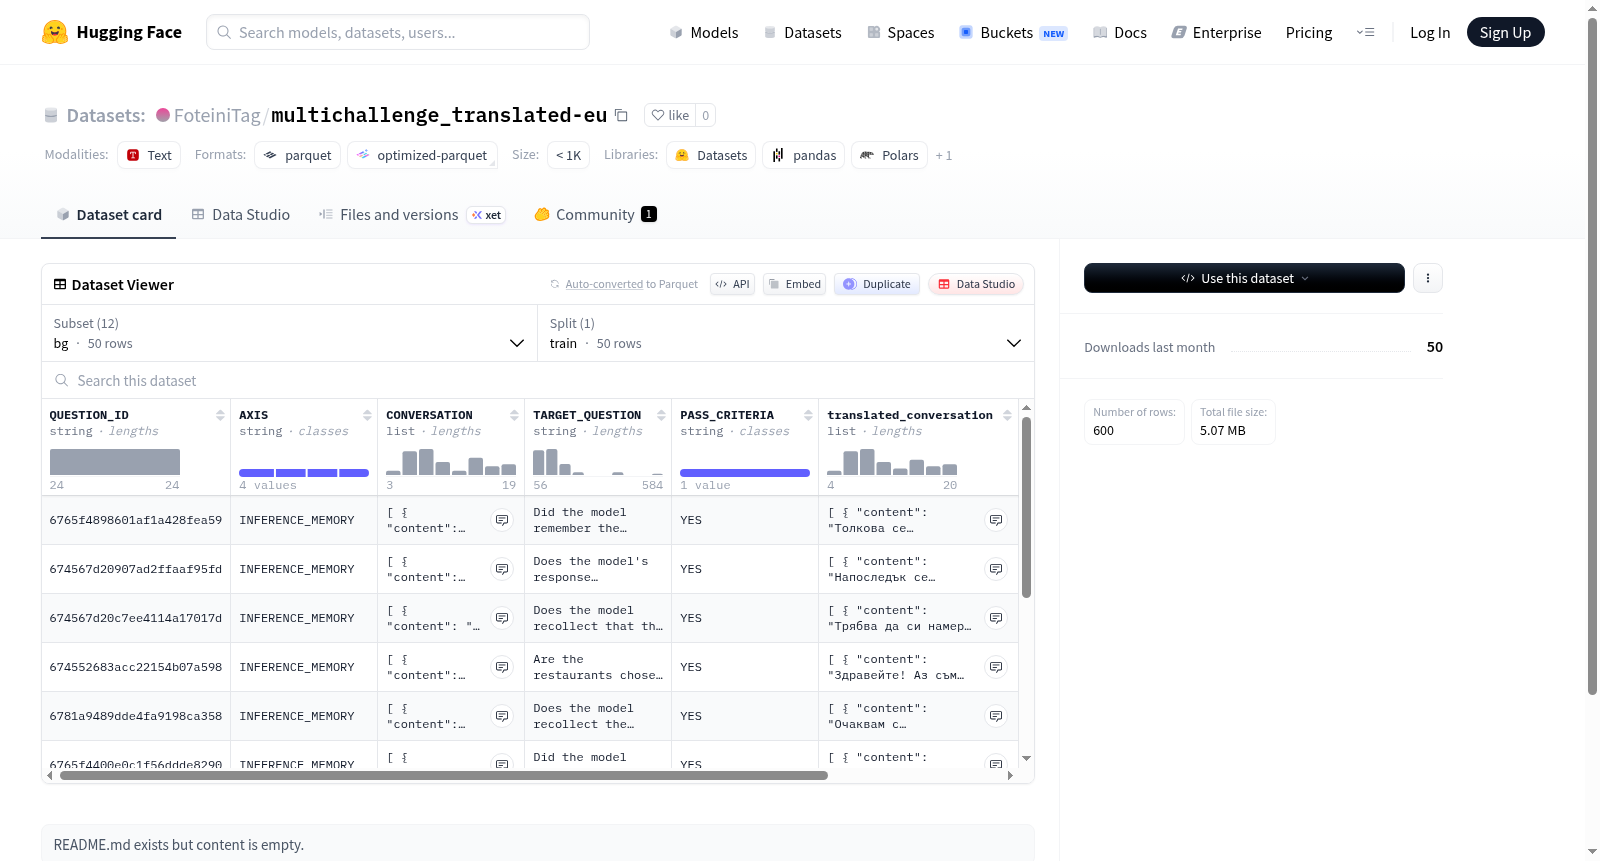Open the Subset bg dropdown
The height and width of the screenshot is (861, 1600).
point(289,333)
